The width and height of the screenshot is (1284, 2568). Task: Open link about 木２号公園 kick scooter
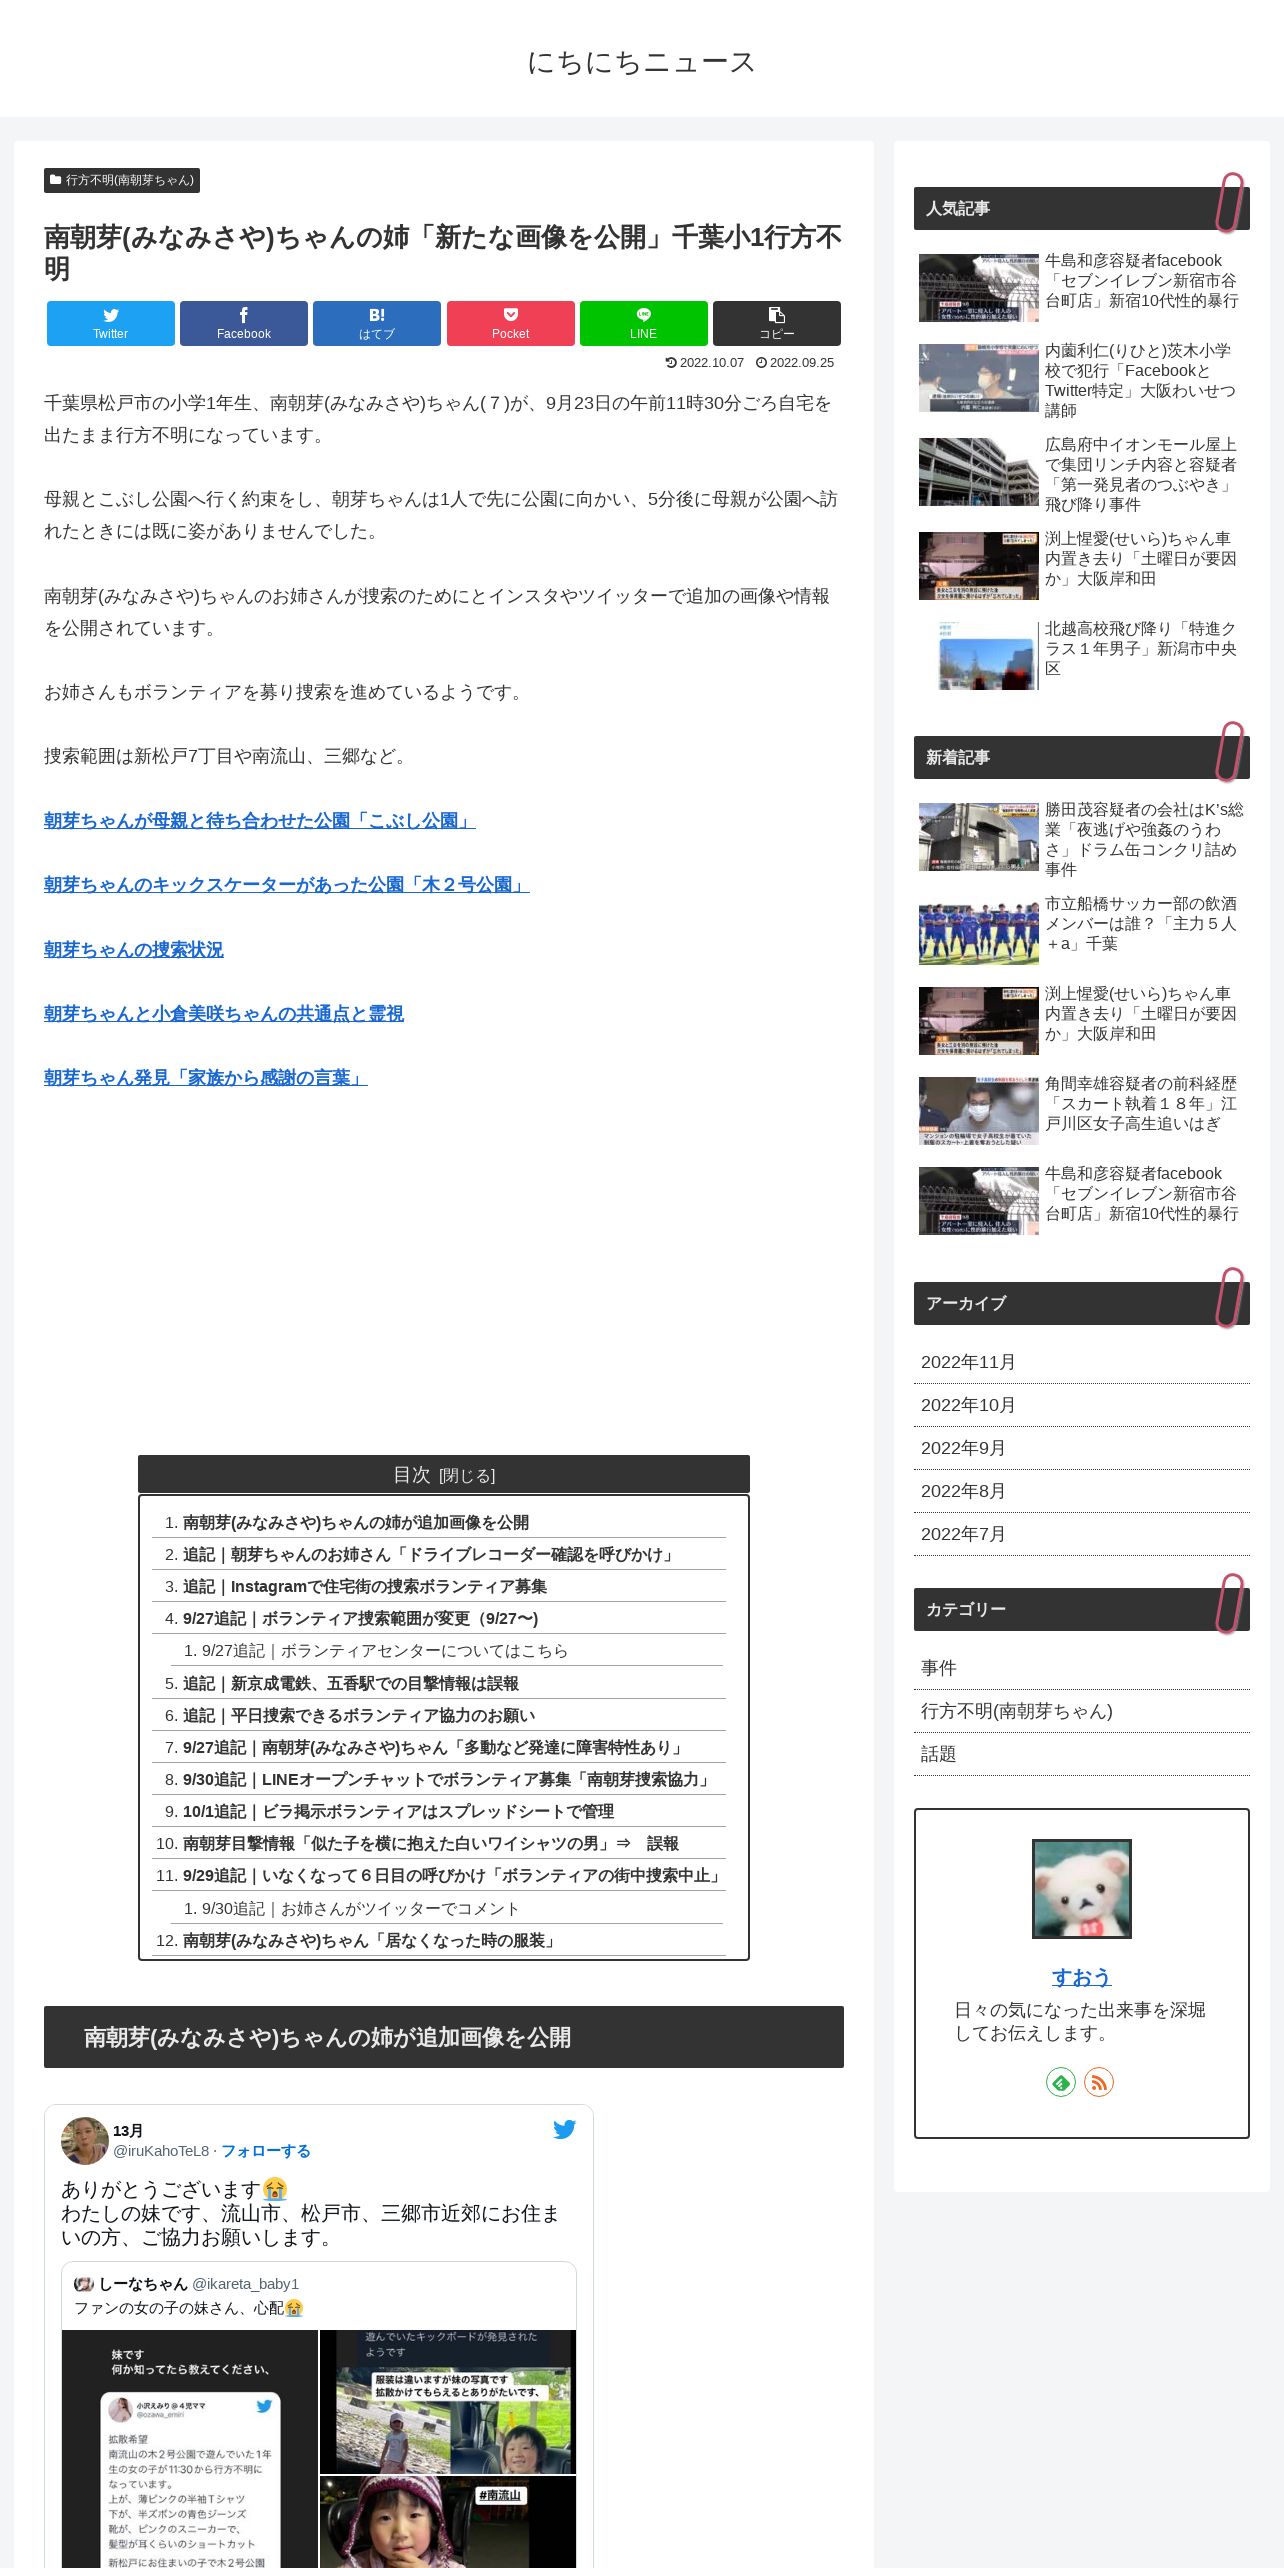[286, 885]
